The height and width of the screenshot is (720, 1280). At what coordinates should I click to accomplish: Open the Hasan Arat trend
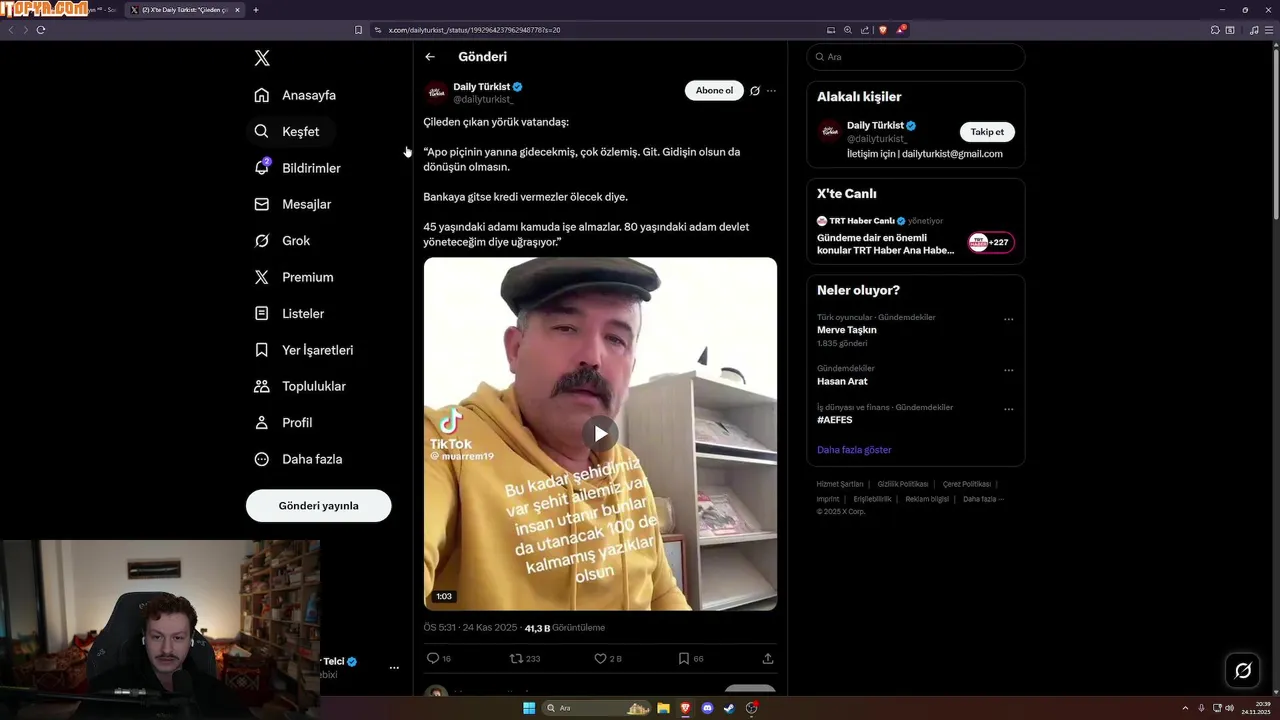(842, 382)
